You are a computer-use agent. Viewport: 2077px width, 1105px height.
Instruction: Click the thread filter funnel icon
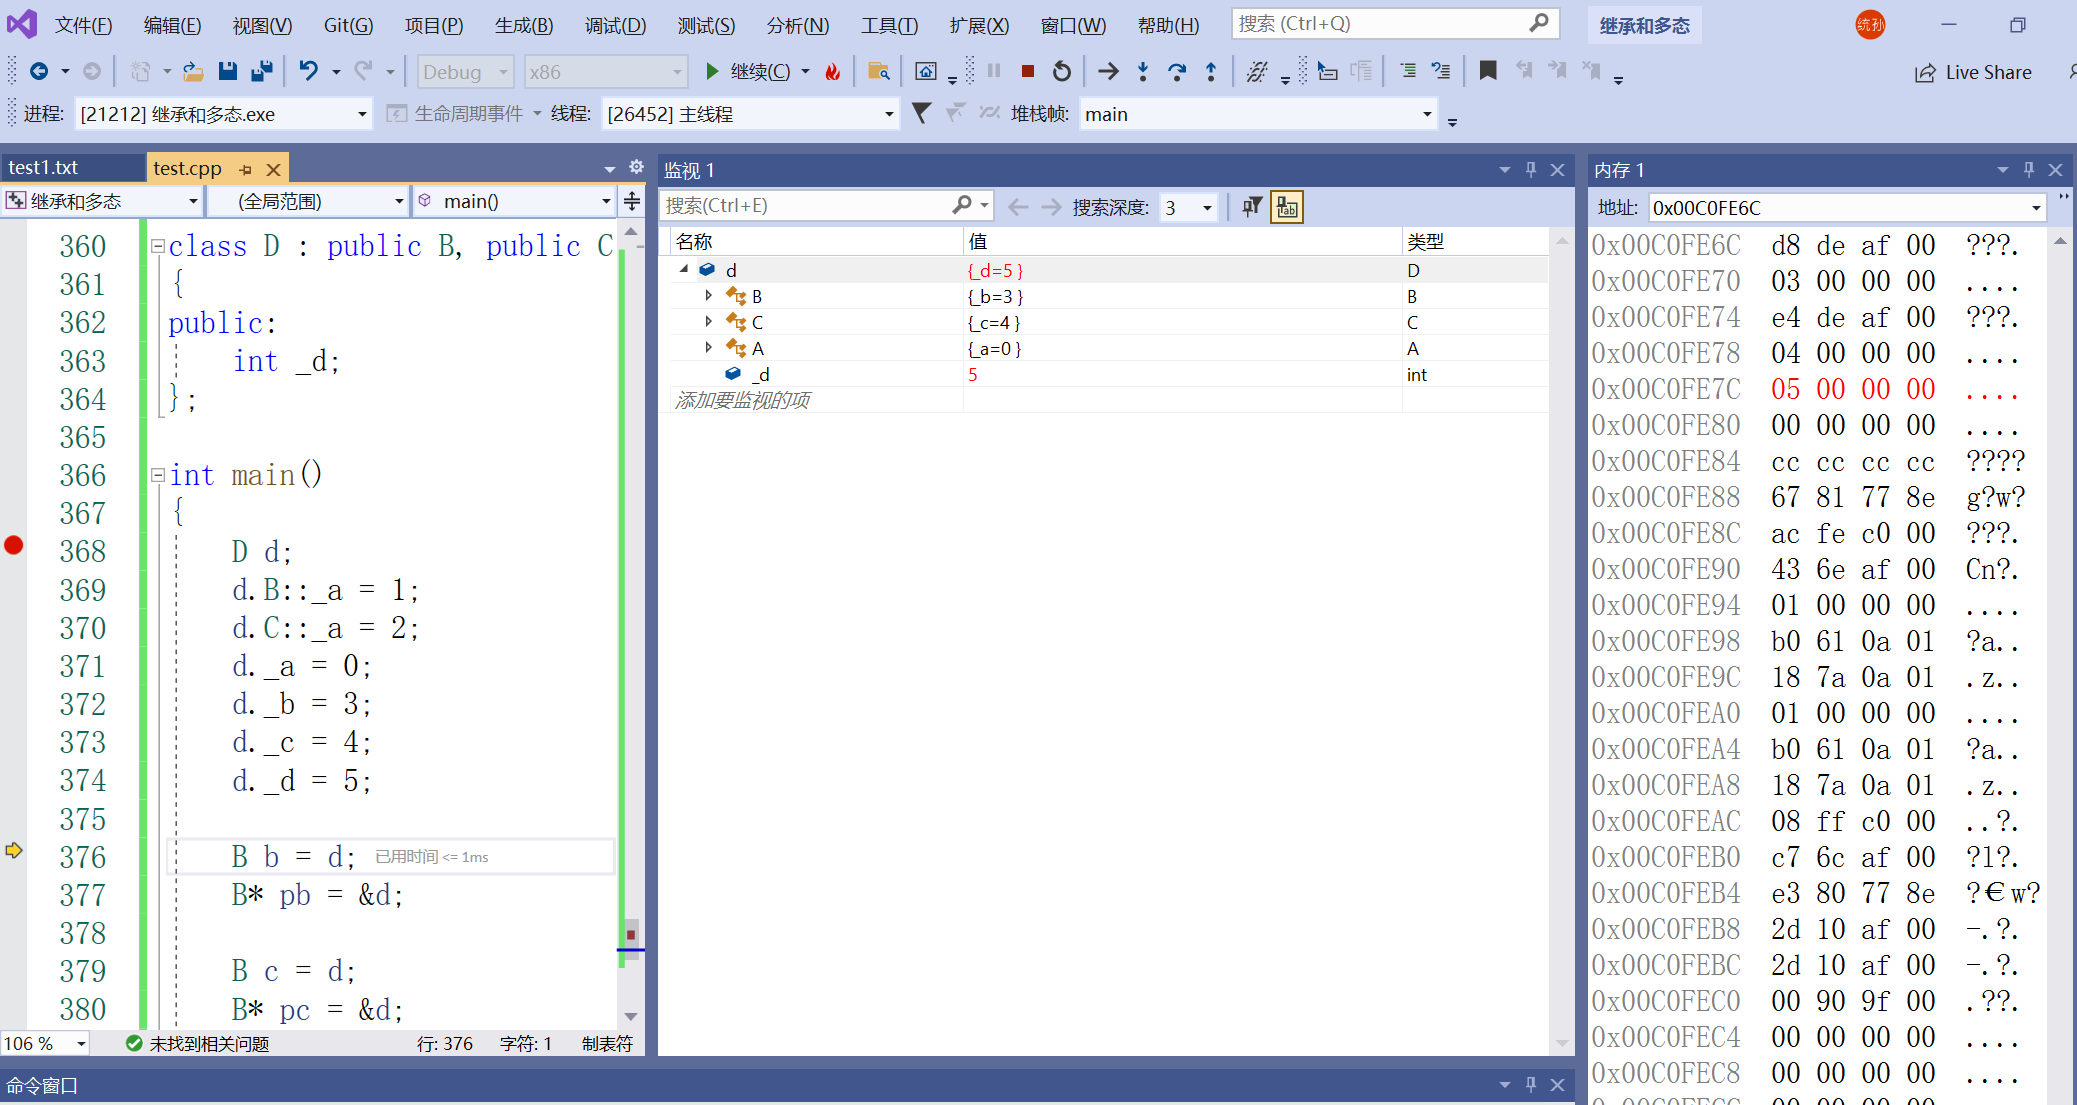[x=921, y=113]
